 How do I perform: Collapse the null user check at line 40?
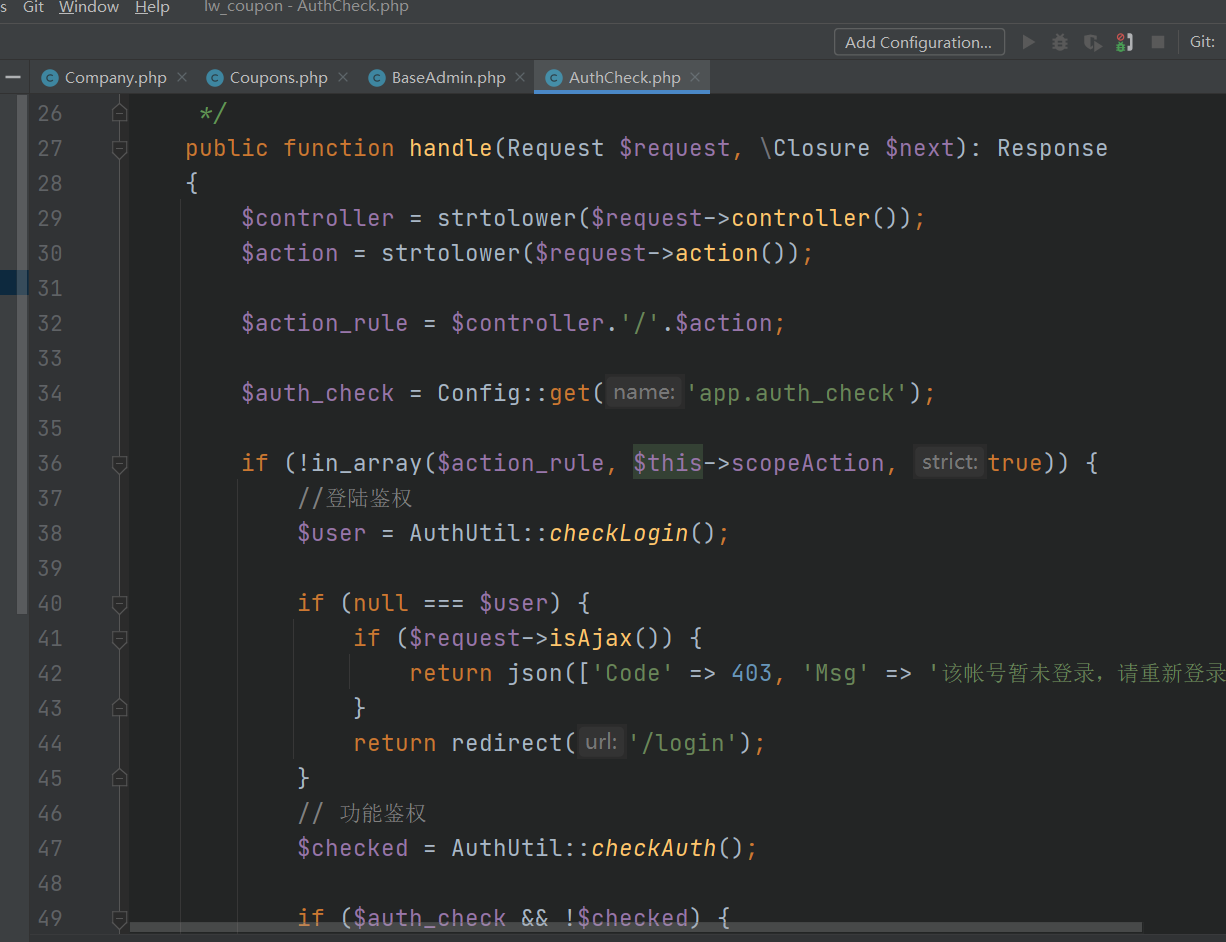120,603
